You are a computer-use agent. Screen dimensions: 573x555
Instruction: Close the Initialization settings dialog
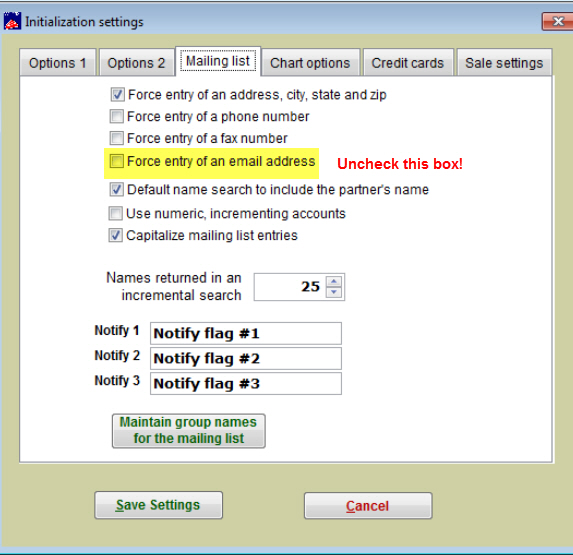[x=558, y=22]
